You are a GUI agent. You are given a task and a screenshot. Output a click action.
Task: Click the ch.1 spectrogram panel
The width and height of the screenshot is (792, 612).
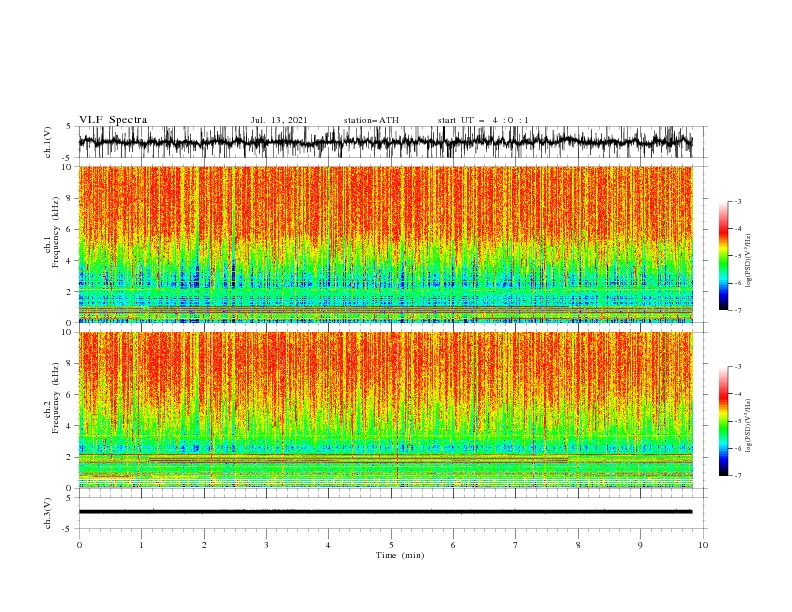pos(385,244)
